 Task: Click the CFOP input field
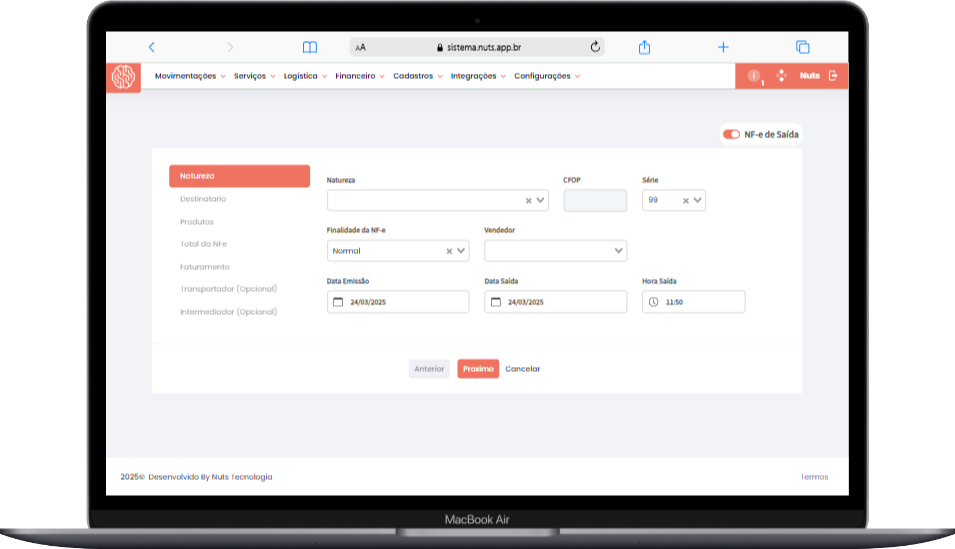(x=595, y=200)
